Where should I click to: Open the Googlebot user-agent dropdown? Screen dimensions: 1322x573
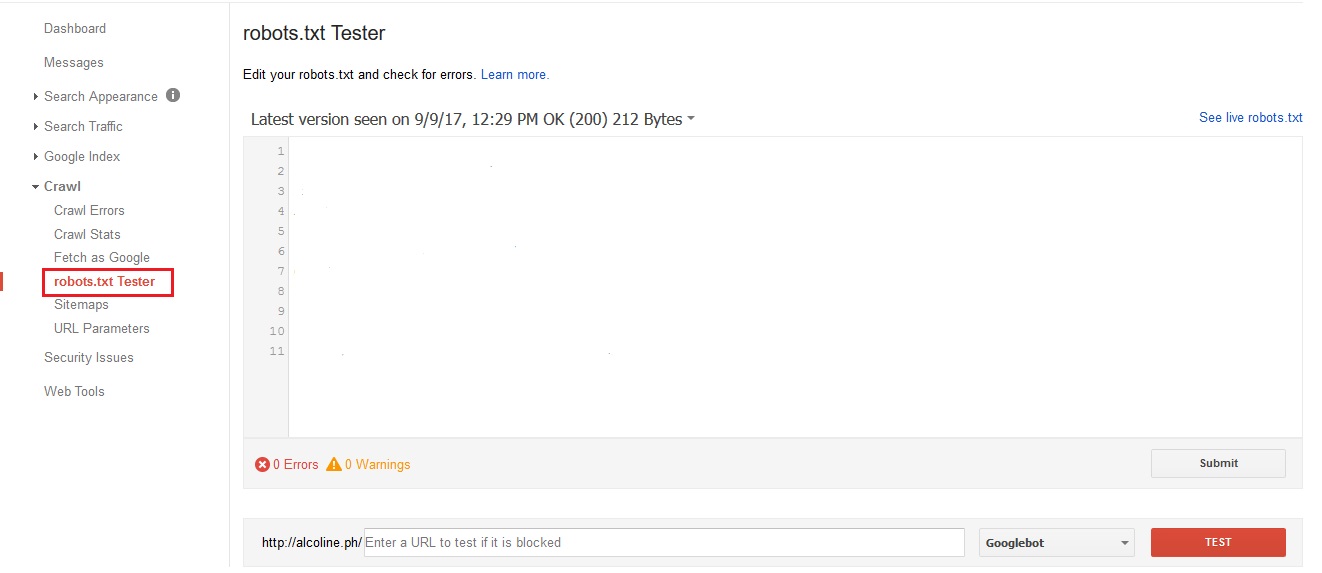point(1057,543)
